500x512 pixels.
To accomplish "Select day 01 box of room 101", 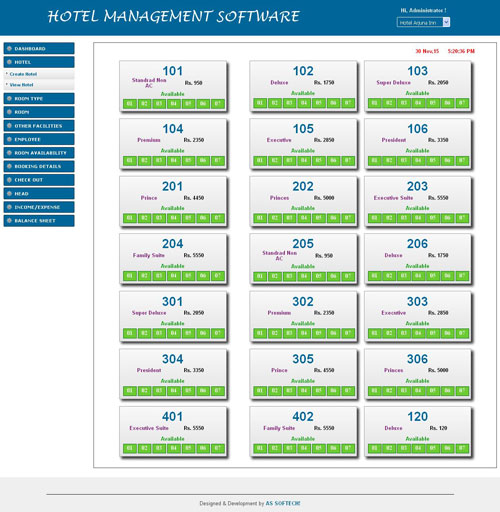I will [130, 104].
